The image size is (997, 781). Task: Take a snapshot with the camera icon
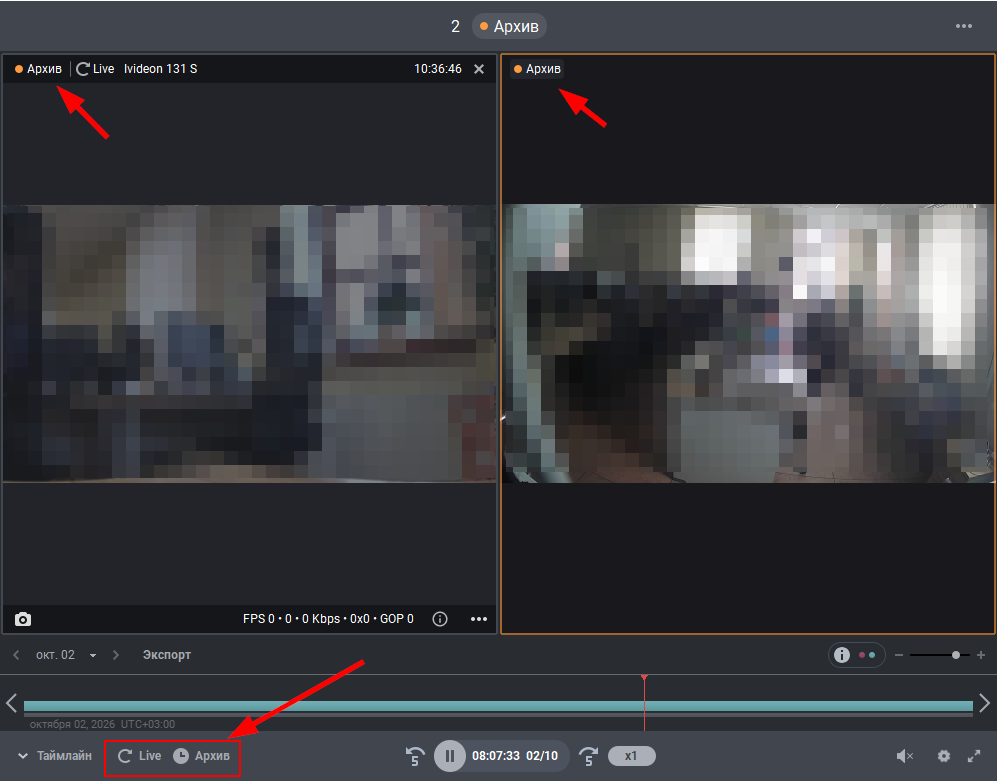[23, 619]
